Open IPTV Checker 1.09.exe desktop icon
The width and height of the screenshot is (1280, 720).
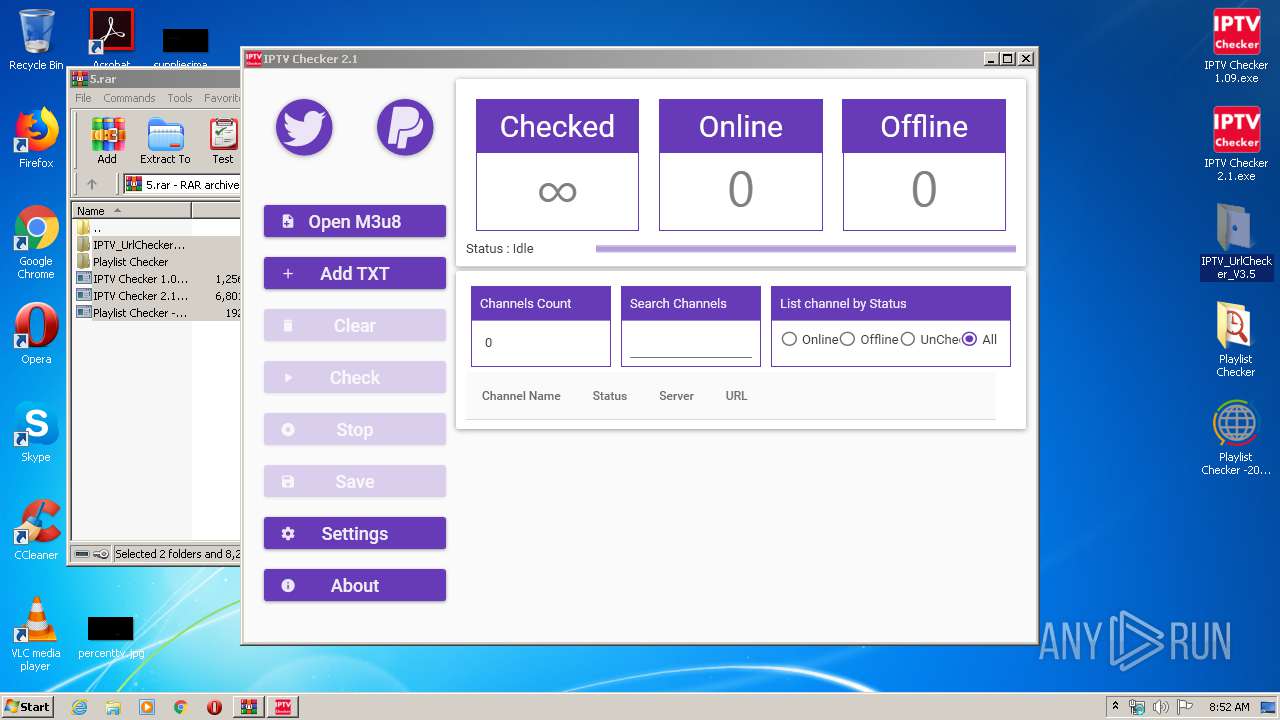pos(1236,46)
